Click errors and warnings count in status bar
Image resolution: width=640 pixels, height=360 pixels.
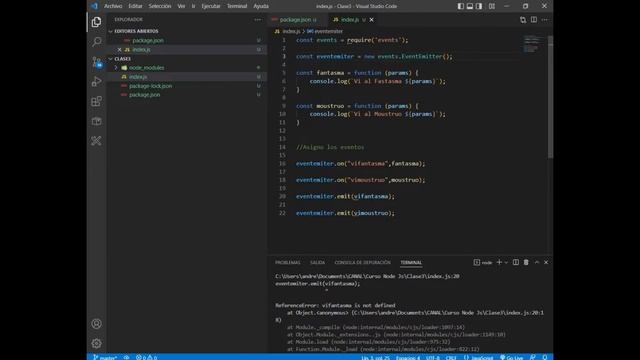(x=147, y=358)
